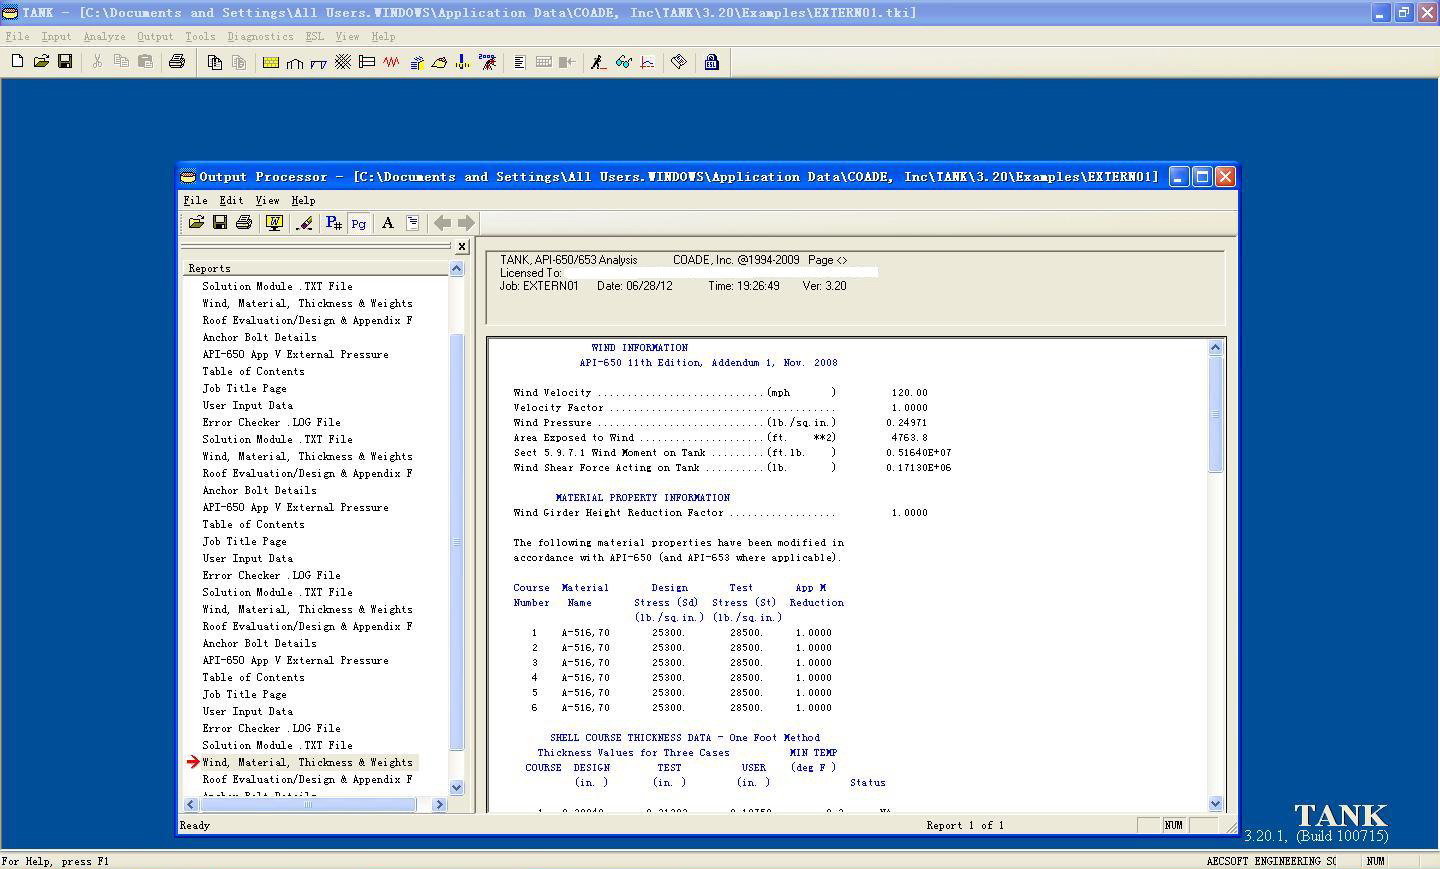1440x869 pixels.
Task: Minimize the Output Processor window
Action: (x=1179, y=177)
